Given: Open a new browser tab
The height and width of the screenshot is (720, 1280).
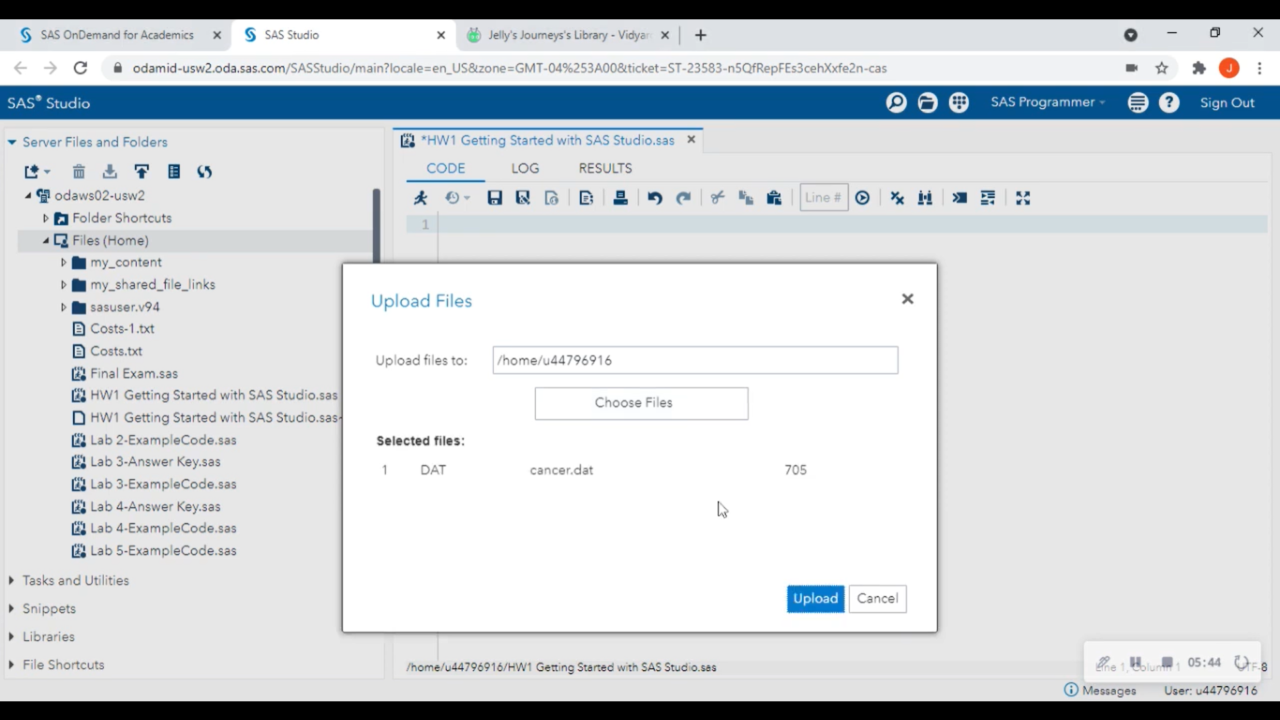Looking at the screenshot, I should pyautogui.click(x=700, y=35).
